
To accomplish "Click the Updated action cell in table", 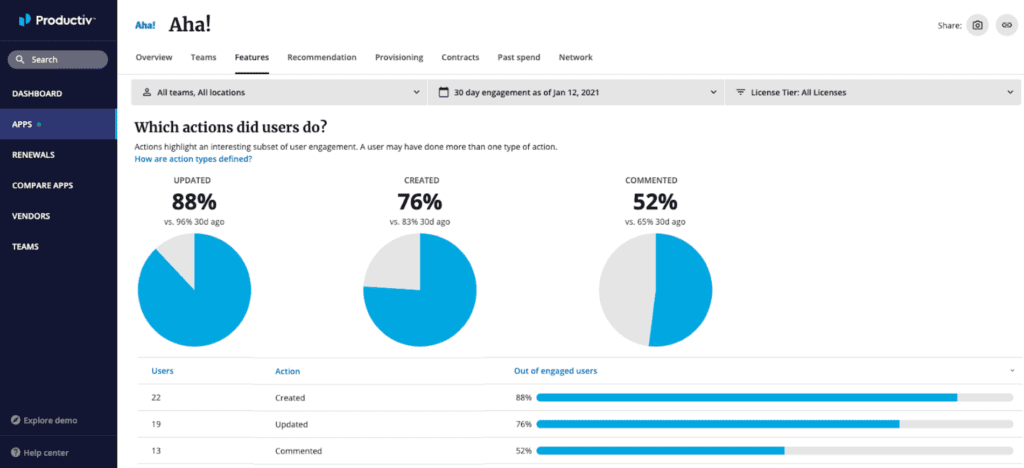I will point(291,424).
